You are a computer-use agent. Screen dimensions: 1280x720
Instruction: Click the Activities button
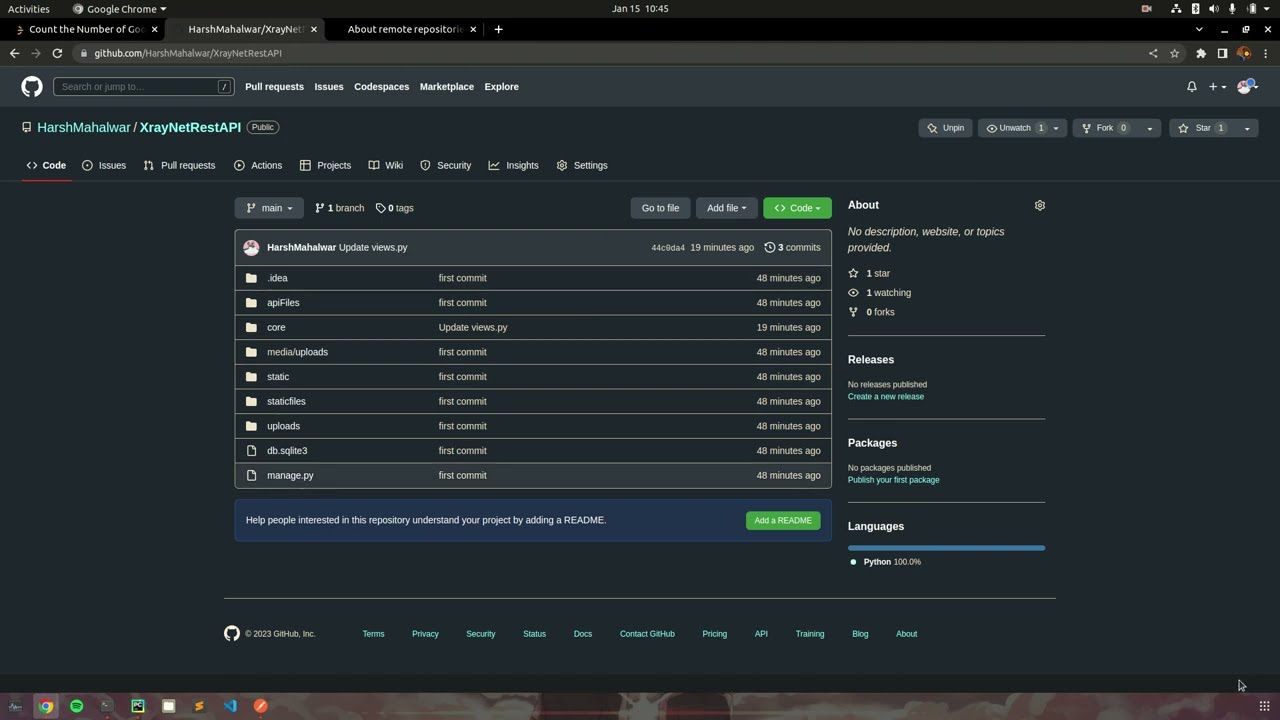[x=29, y=9]
